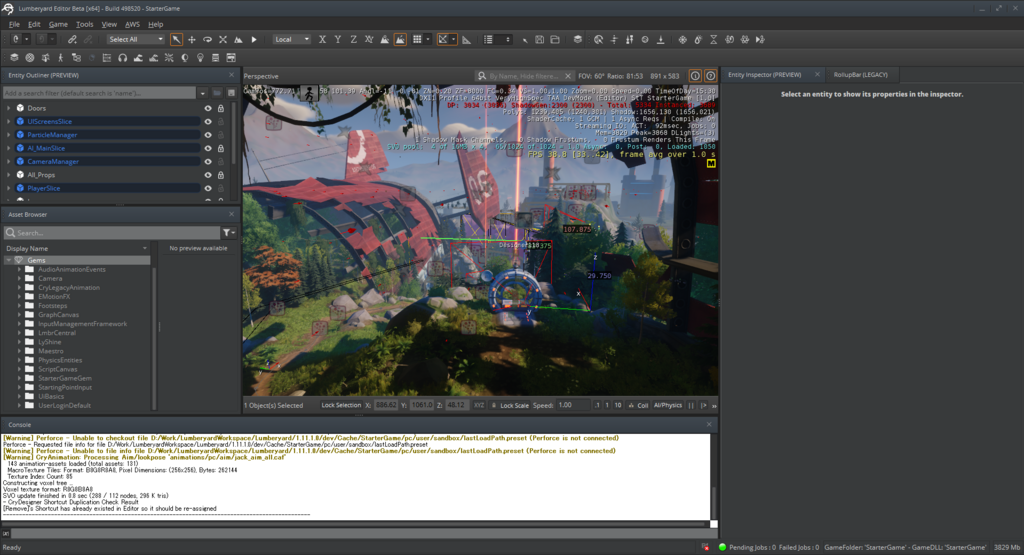Collapse the Gems folder in Asset Browser
This screenshot has width=1024, height=555.
click(x=8, y=260)
